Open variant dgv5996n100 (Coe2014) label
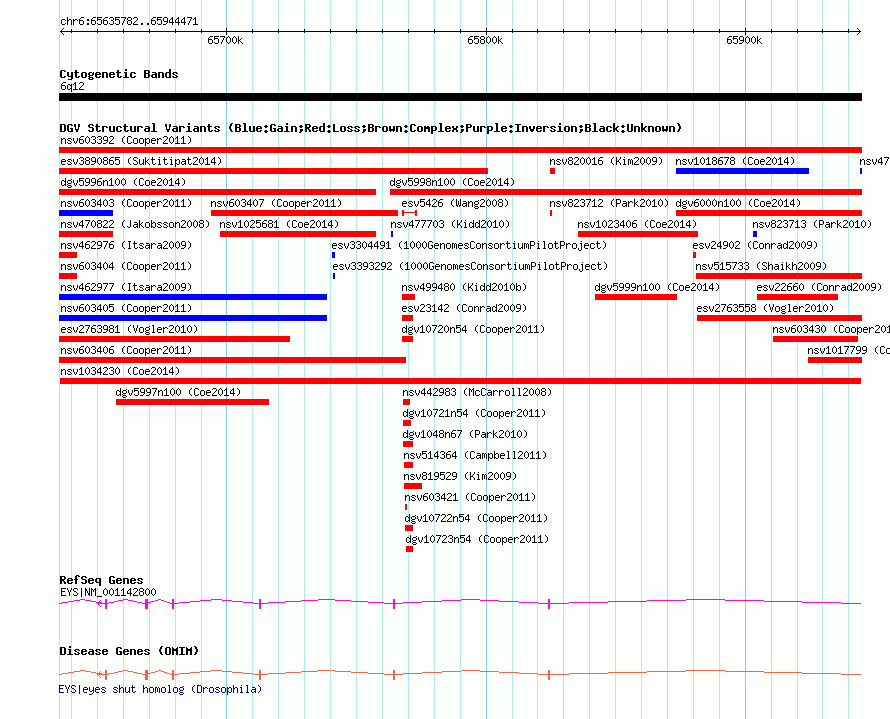890x719 pixels. (x=123, y=182)
